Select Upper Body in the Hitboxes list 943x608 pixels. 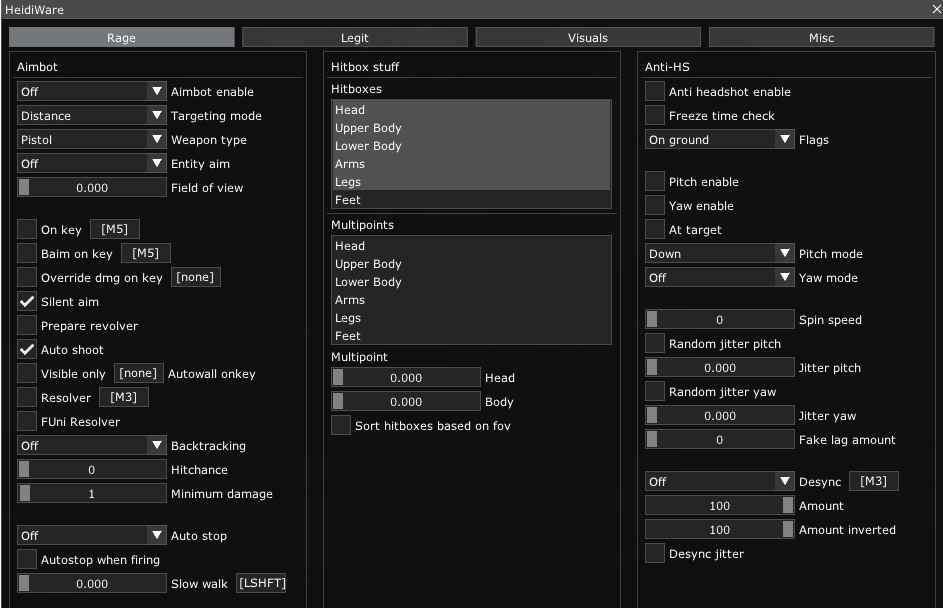click(x=471, y=128)
